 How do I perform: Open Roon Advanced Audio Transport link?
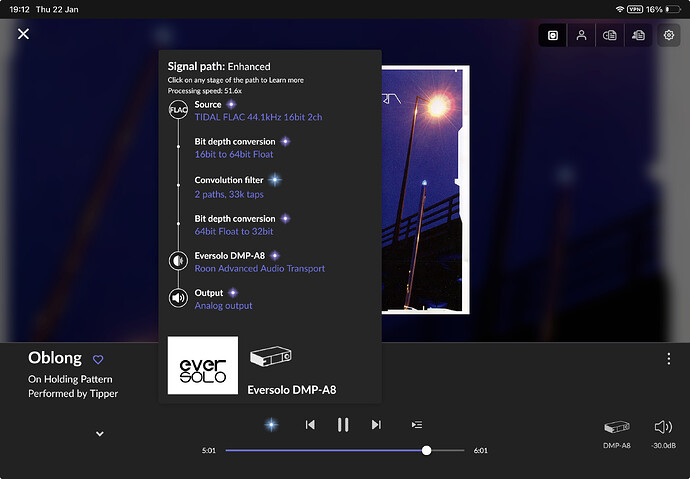tap(260, 269)
